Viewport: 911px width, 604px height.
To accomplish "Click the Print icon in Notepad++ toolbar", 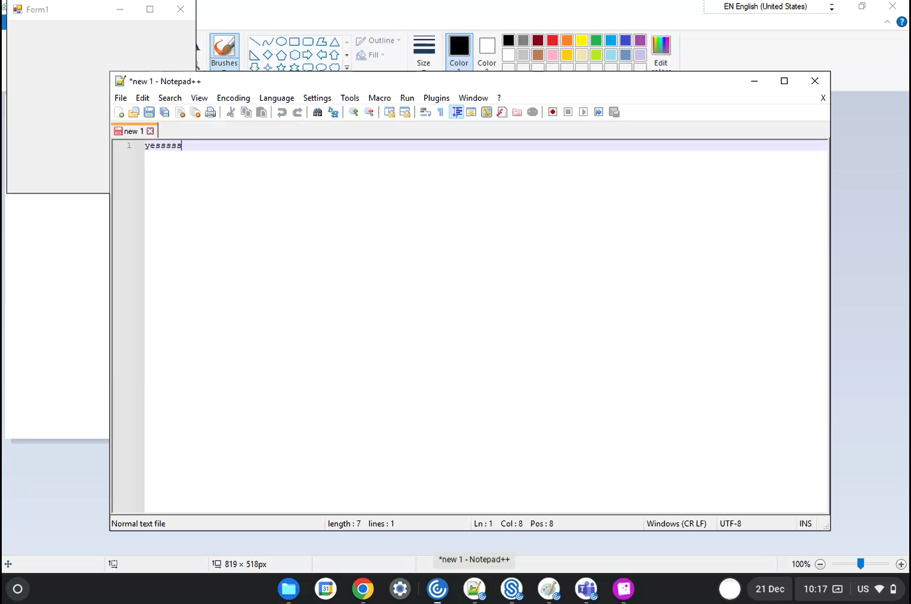I will [x=211, y=113].
